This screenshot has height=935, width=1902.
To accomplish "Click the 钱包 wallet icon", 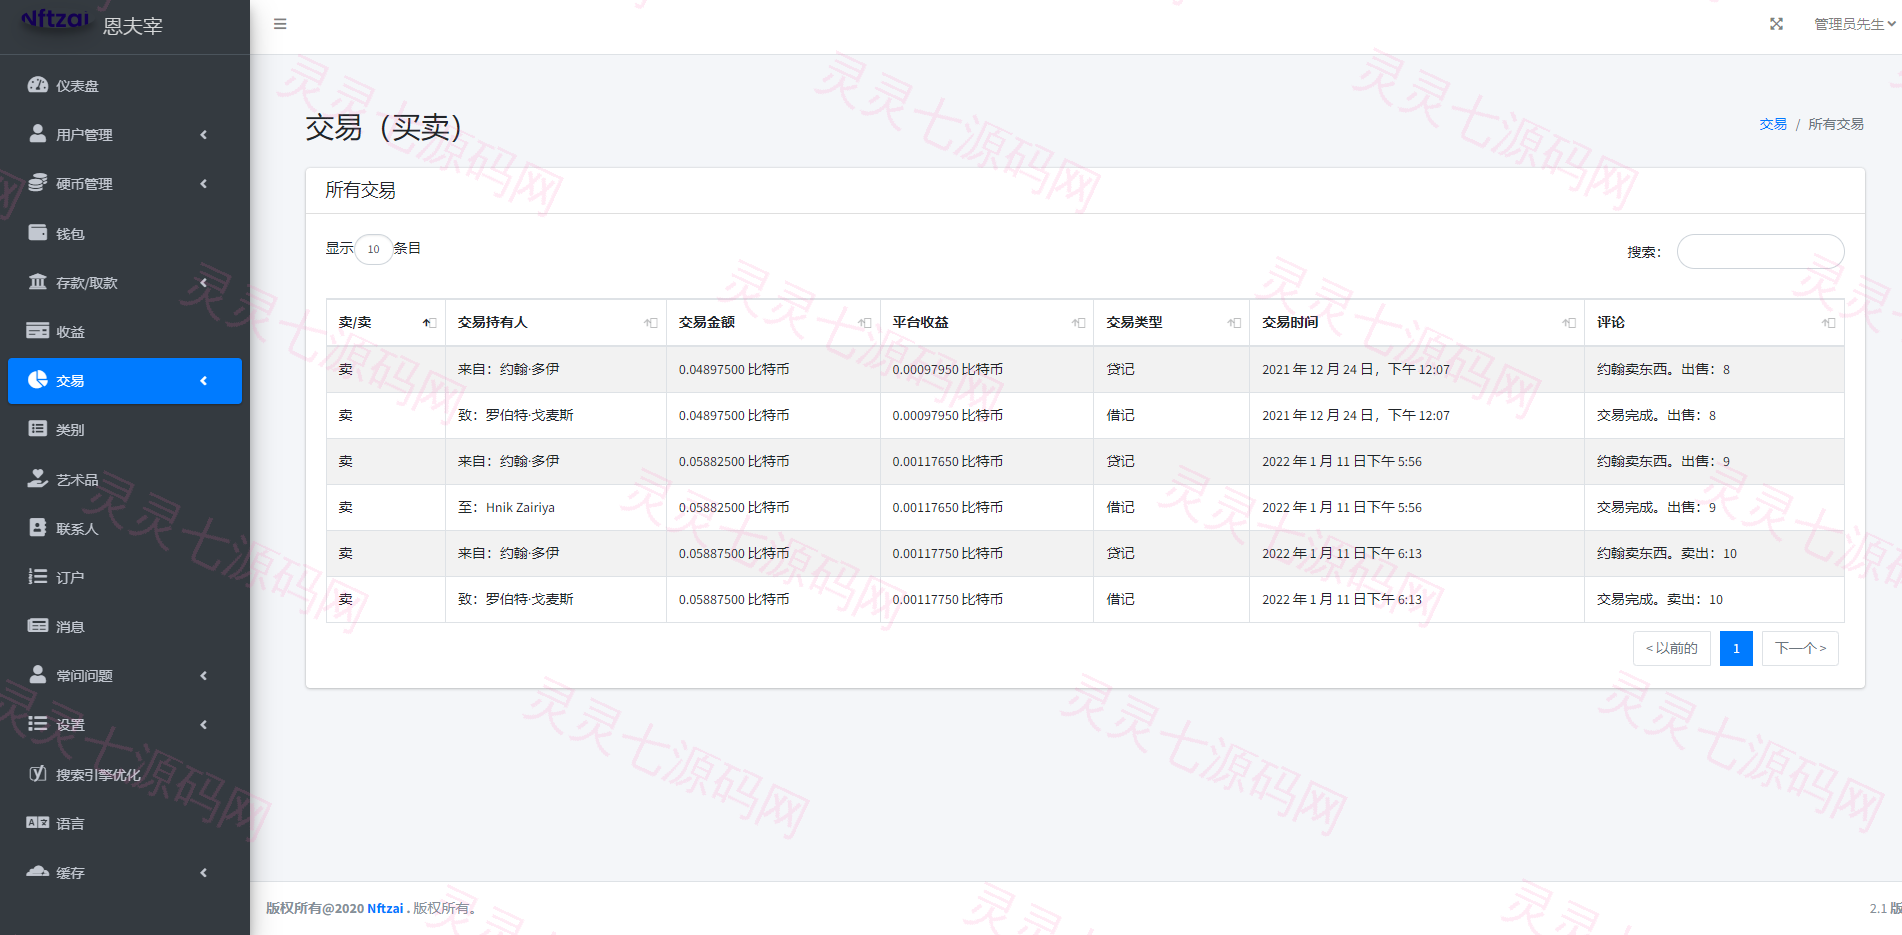I will [x=38, y=233].
